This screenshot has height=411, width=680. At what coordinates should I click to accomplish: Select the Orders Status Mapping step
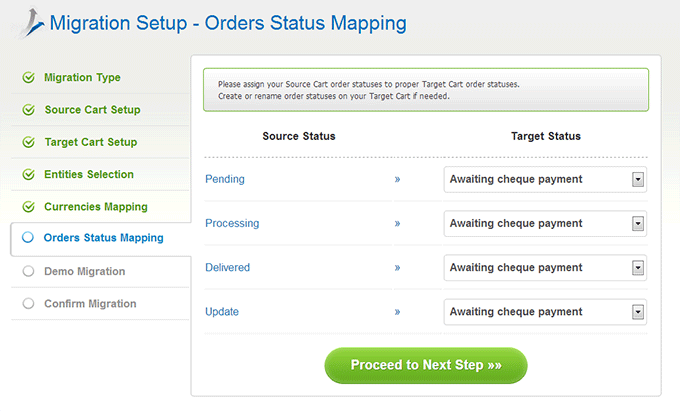pos(104,238)
